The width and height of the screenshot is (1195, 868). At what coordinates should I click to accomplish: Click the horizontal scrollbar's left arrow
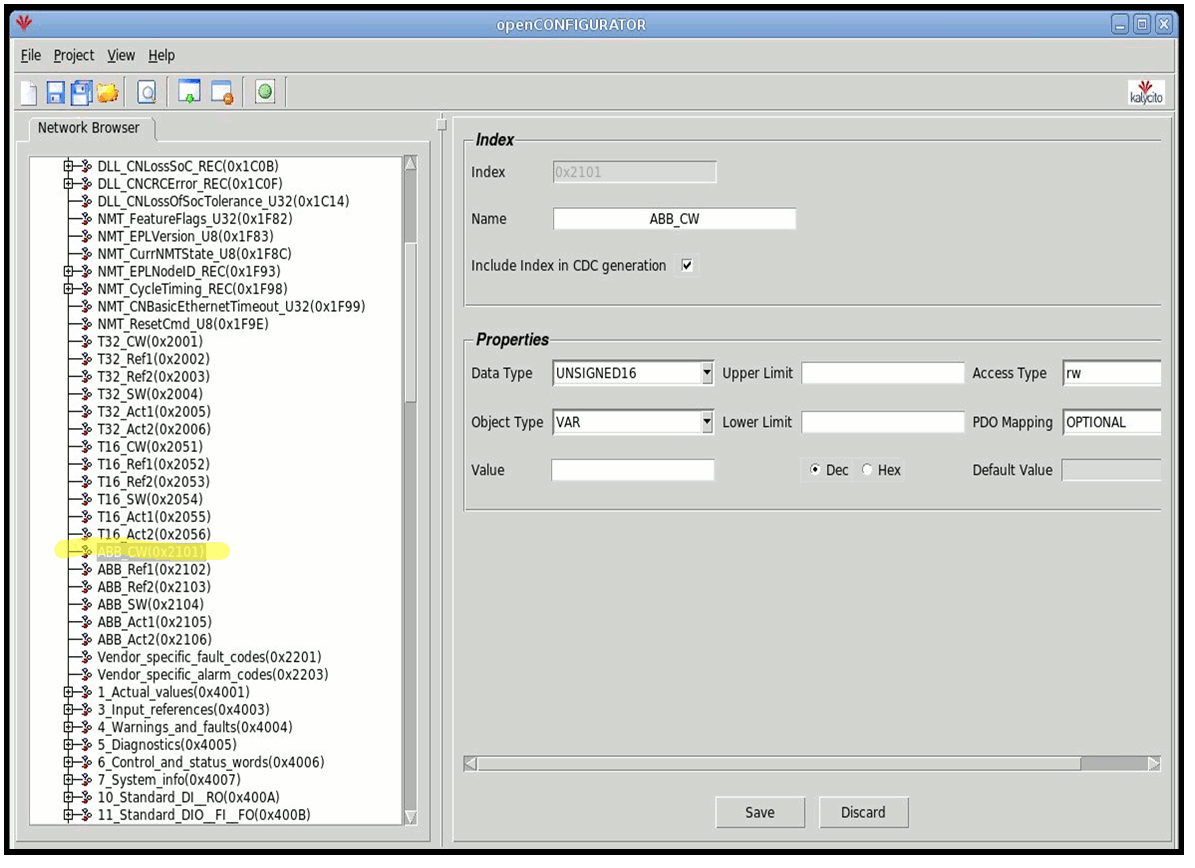470,763
